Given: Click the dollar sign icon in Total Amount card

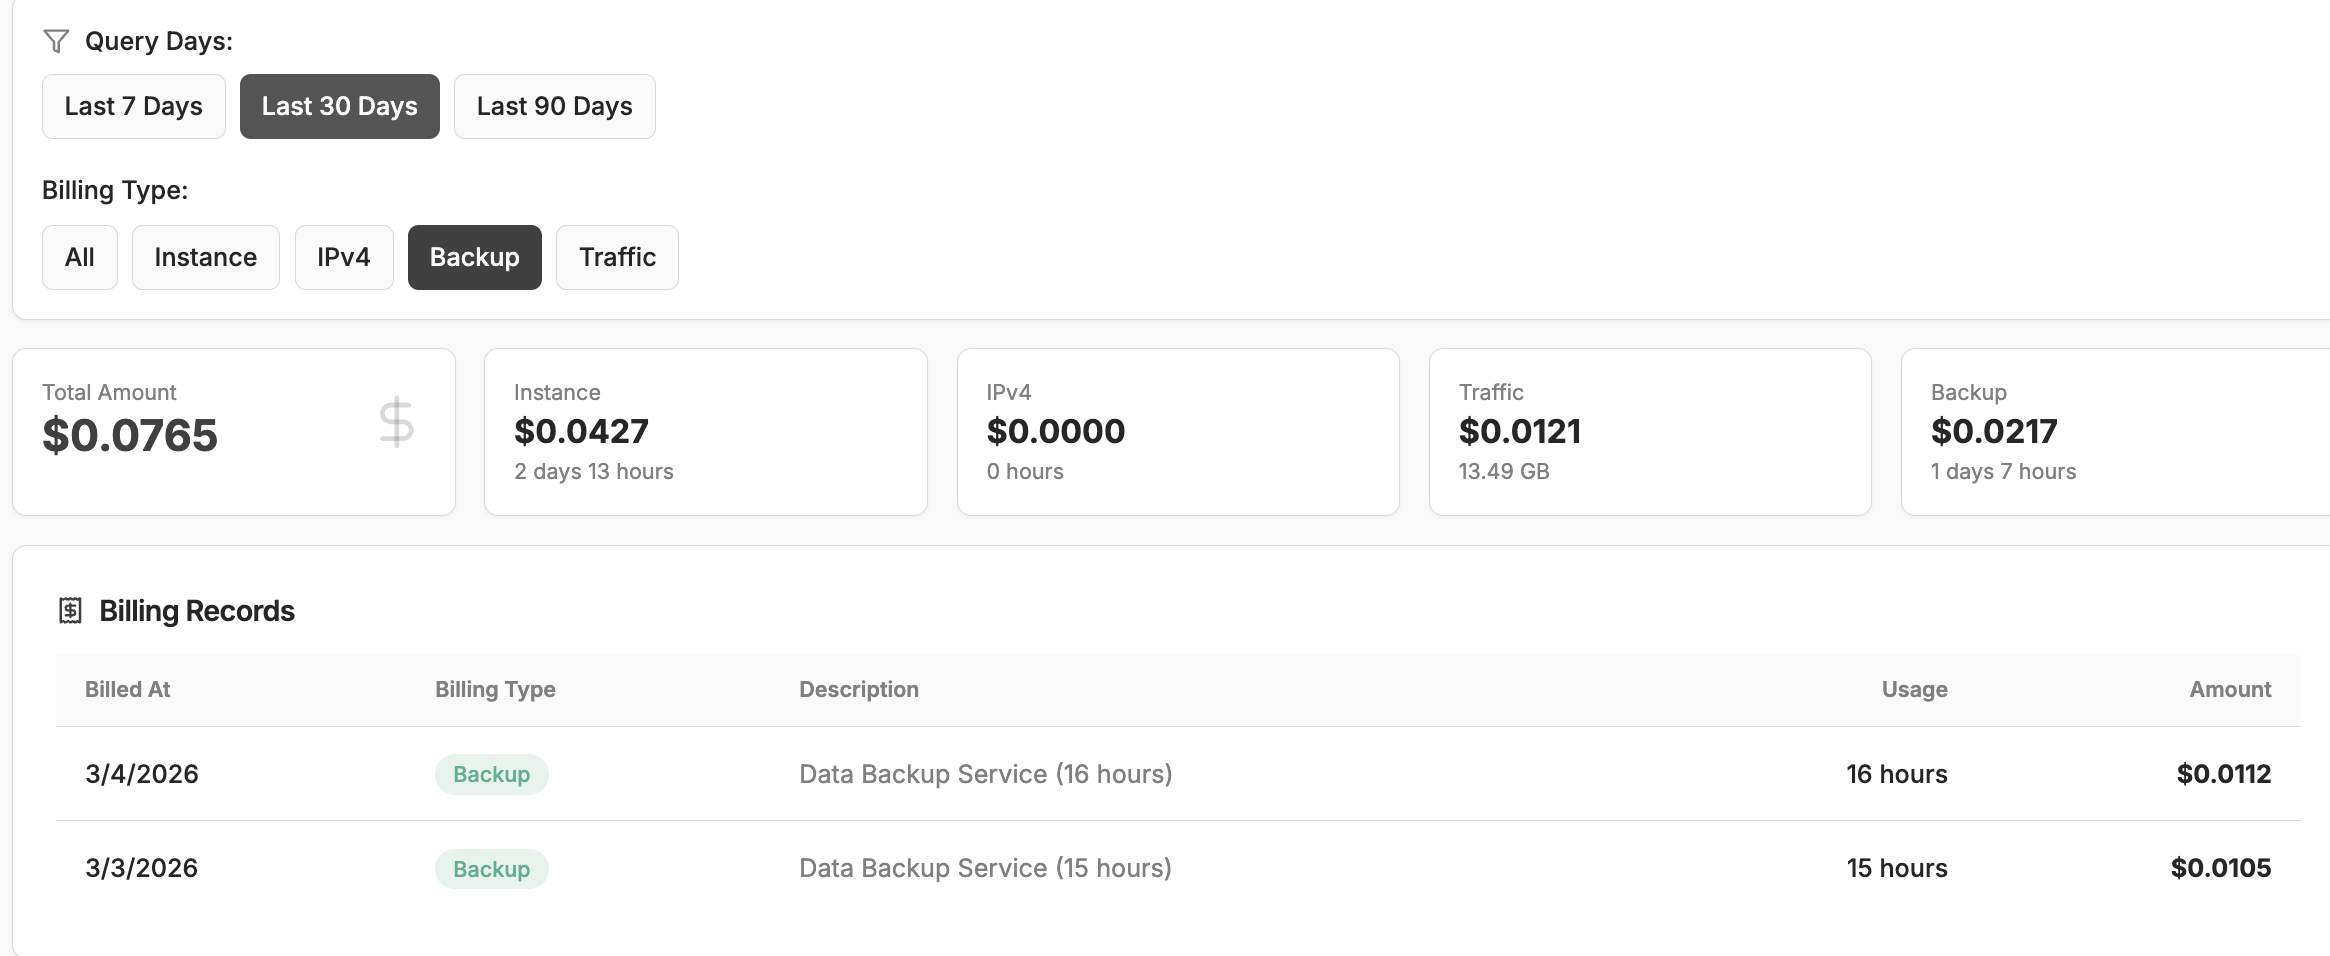Looking at the screenshot, I should click(x=396, y=422).
